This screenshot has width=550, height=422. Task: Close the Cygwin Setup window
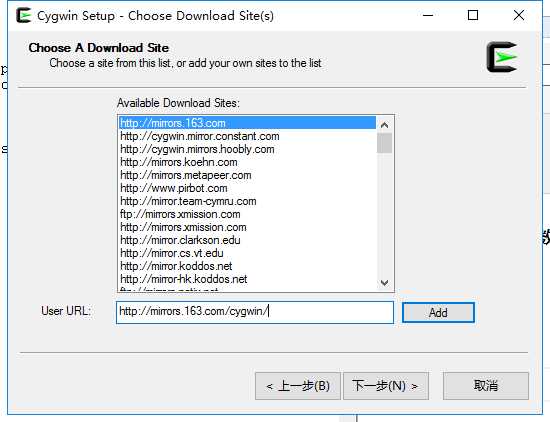[x=518, y=15]
